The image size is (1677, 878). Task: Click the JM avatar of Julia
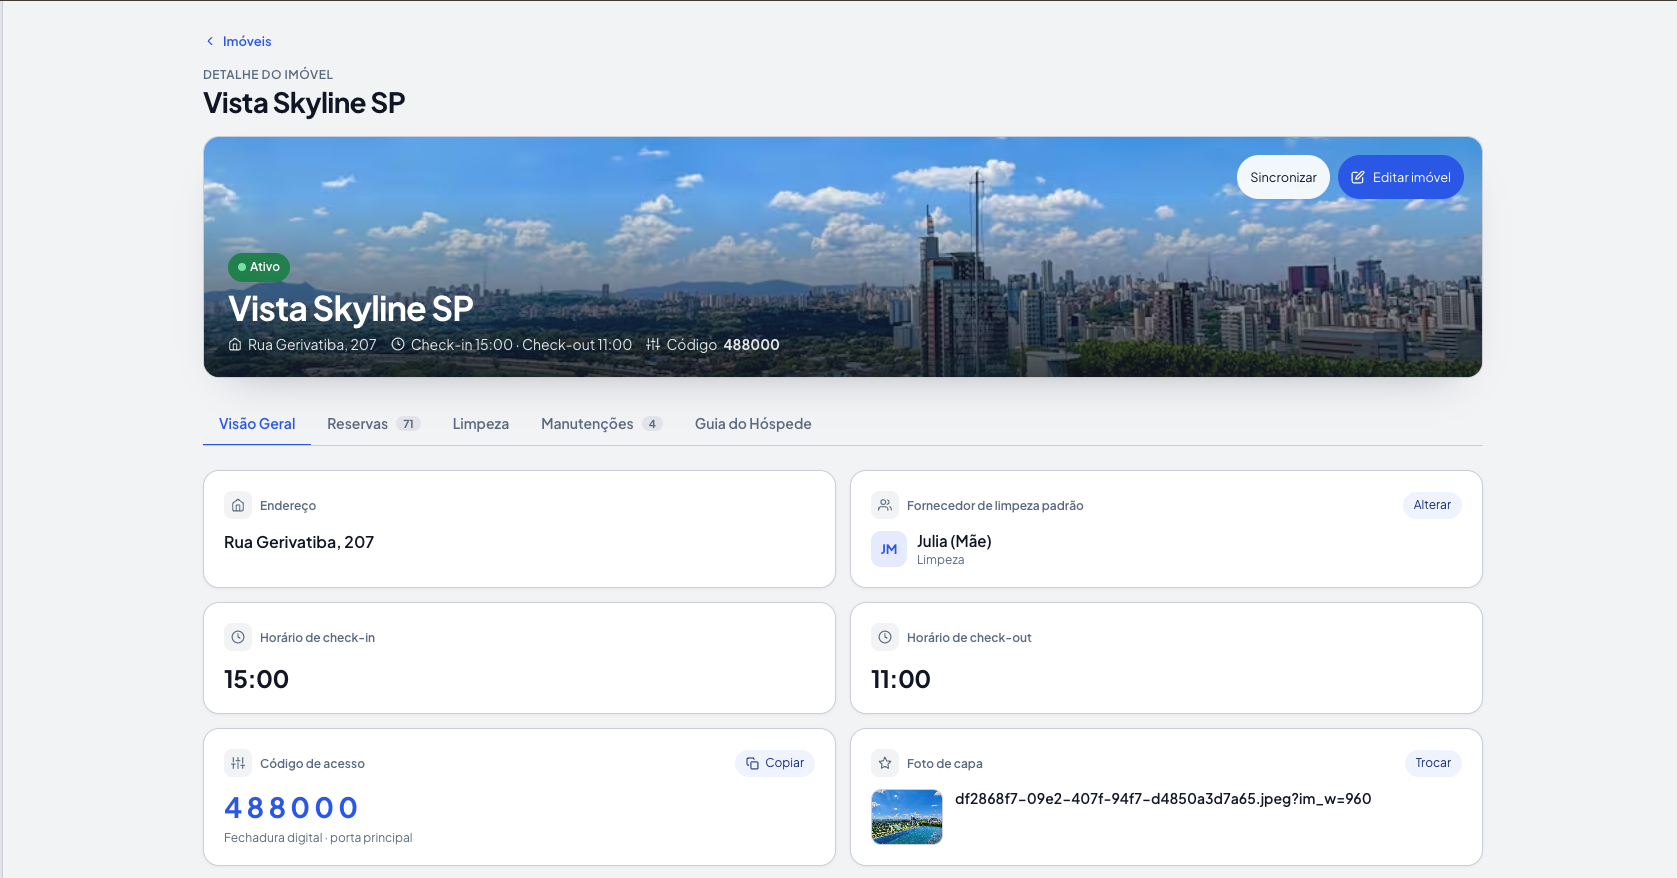coord(889,549)
